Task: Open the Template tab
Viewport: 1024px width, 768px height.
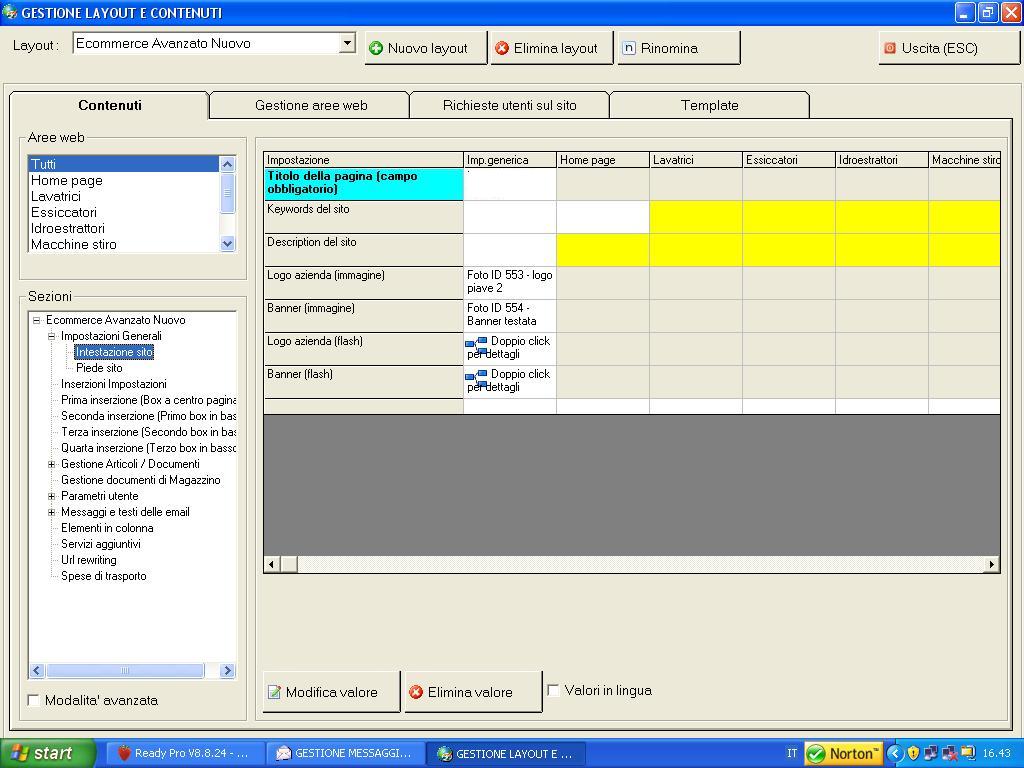Action: (709, 105)
